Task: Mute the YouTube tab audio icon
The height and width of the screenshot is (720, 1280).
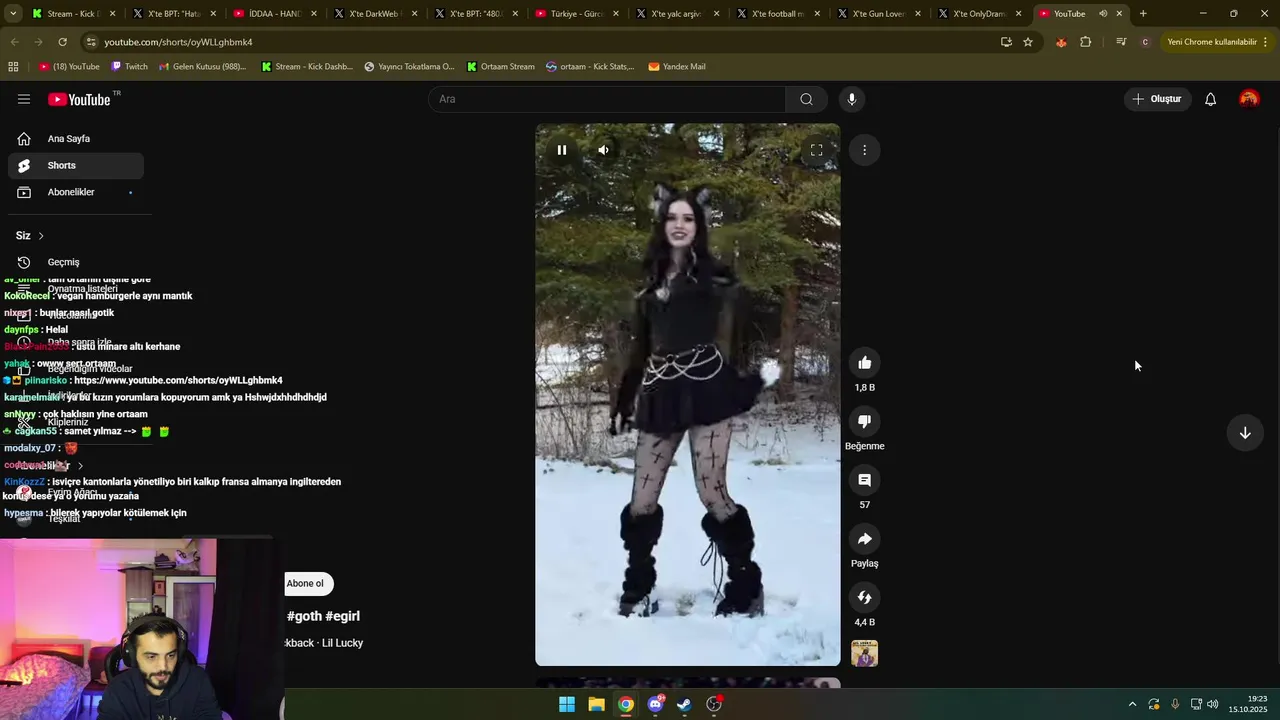Action: coord(1103,14)
